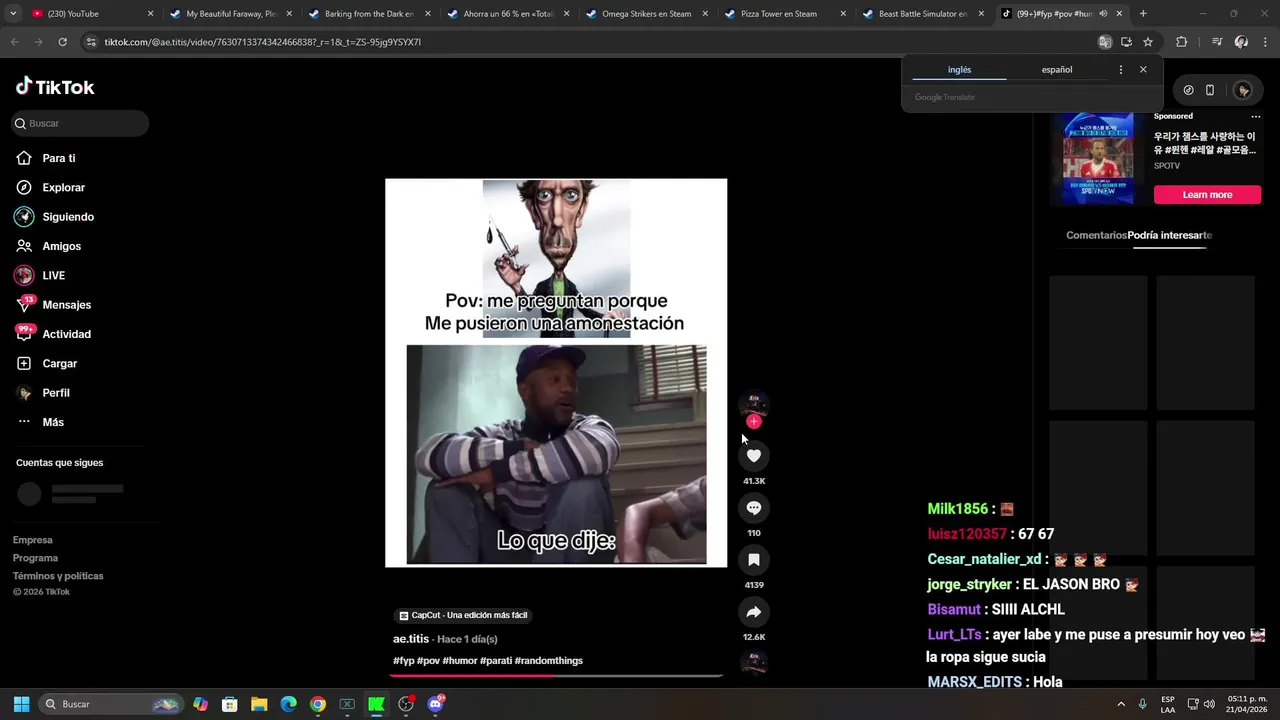Viewport: 1280px width, 720px height.
Task: Switch to the Pizza Tower en Steam tab
Action: click(784, 14)
